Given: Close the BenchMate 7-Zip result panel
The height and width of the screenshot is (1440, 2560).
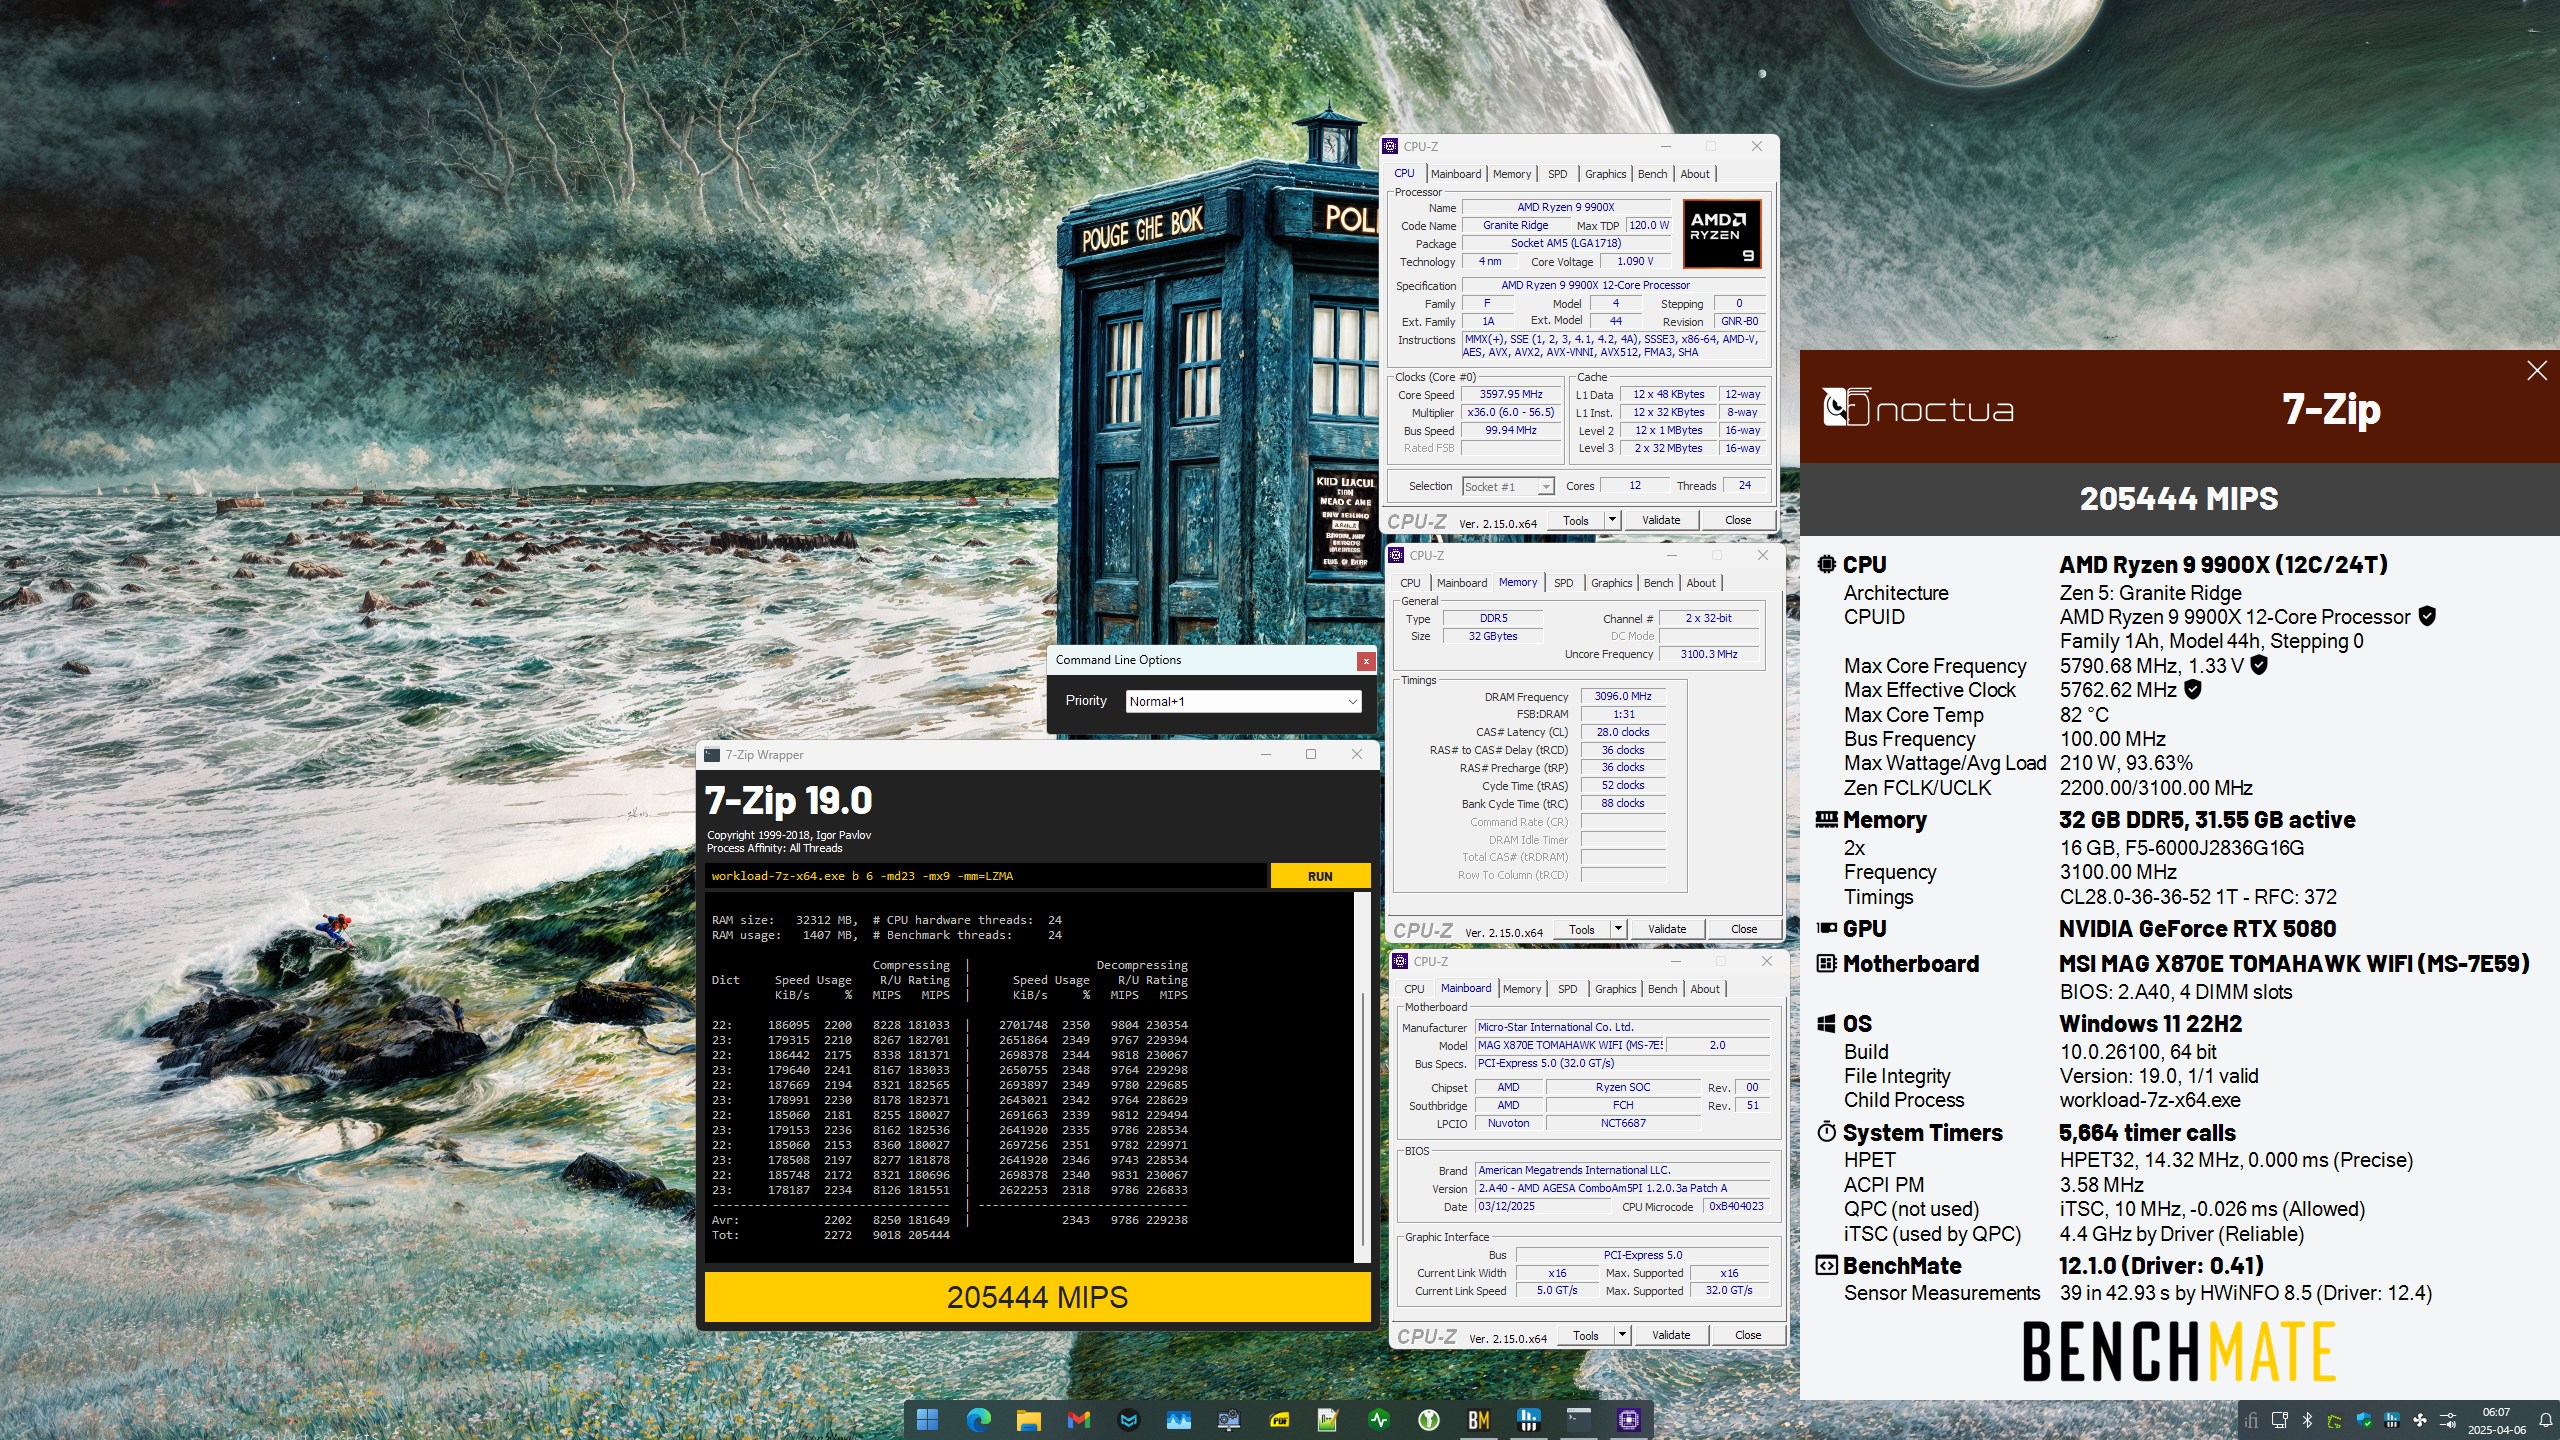Looking at the screenshot, I should 2536,371.
